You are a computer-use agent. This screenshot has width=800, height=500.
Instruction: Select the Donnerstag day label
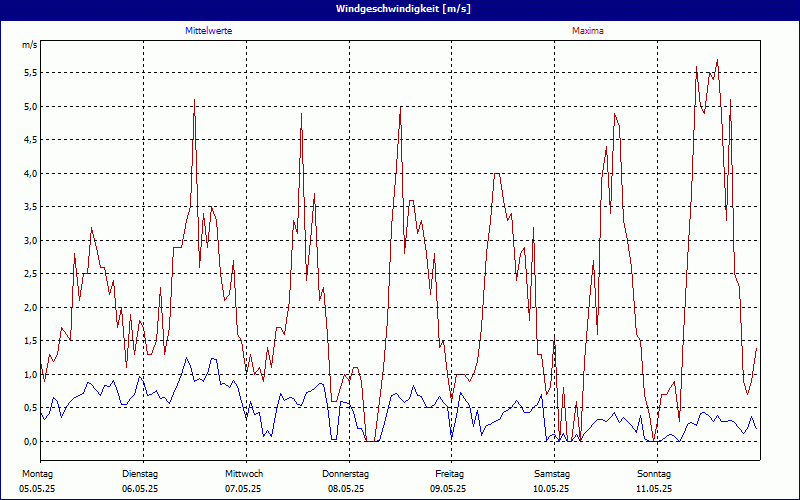346,473
